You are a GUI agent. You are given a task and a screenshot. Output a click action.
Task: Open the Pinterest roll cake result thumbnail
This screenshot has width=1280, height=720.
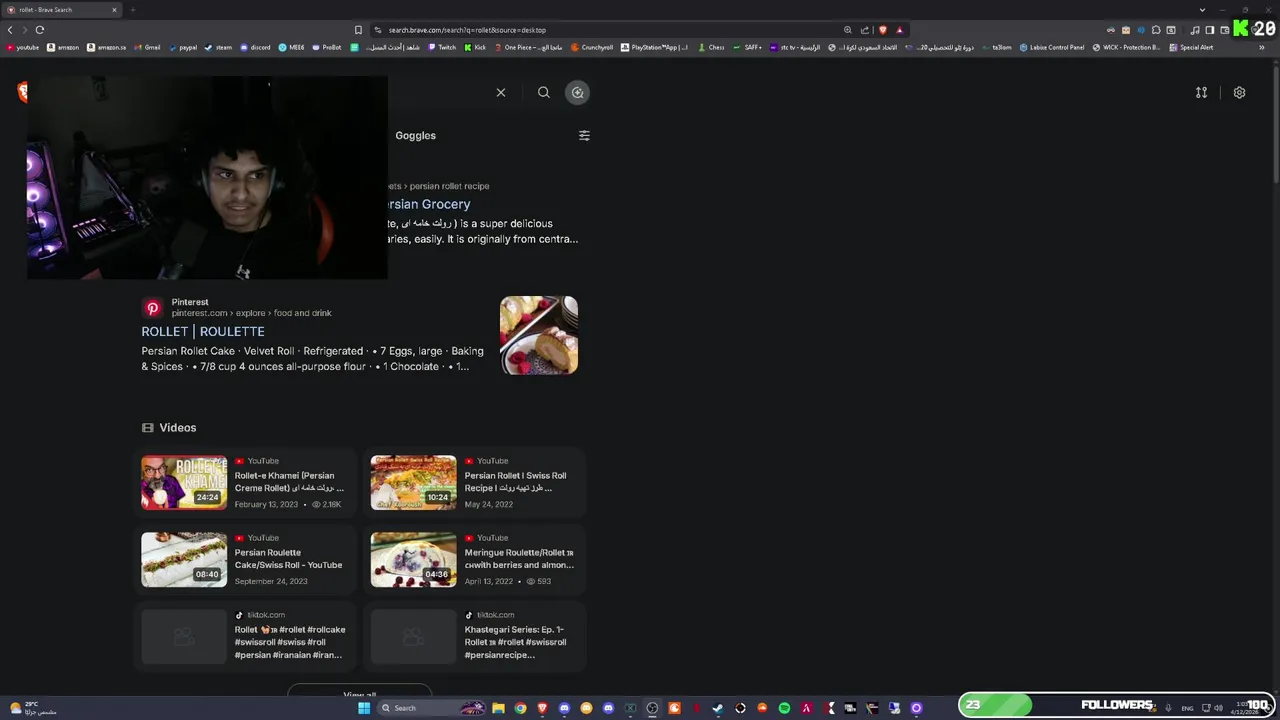click(x=539, y=335)
